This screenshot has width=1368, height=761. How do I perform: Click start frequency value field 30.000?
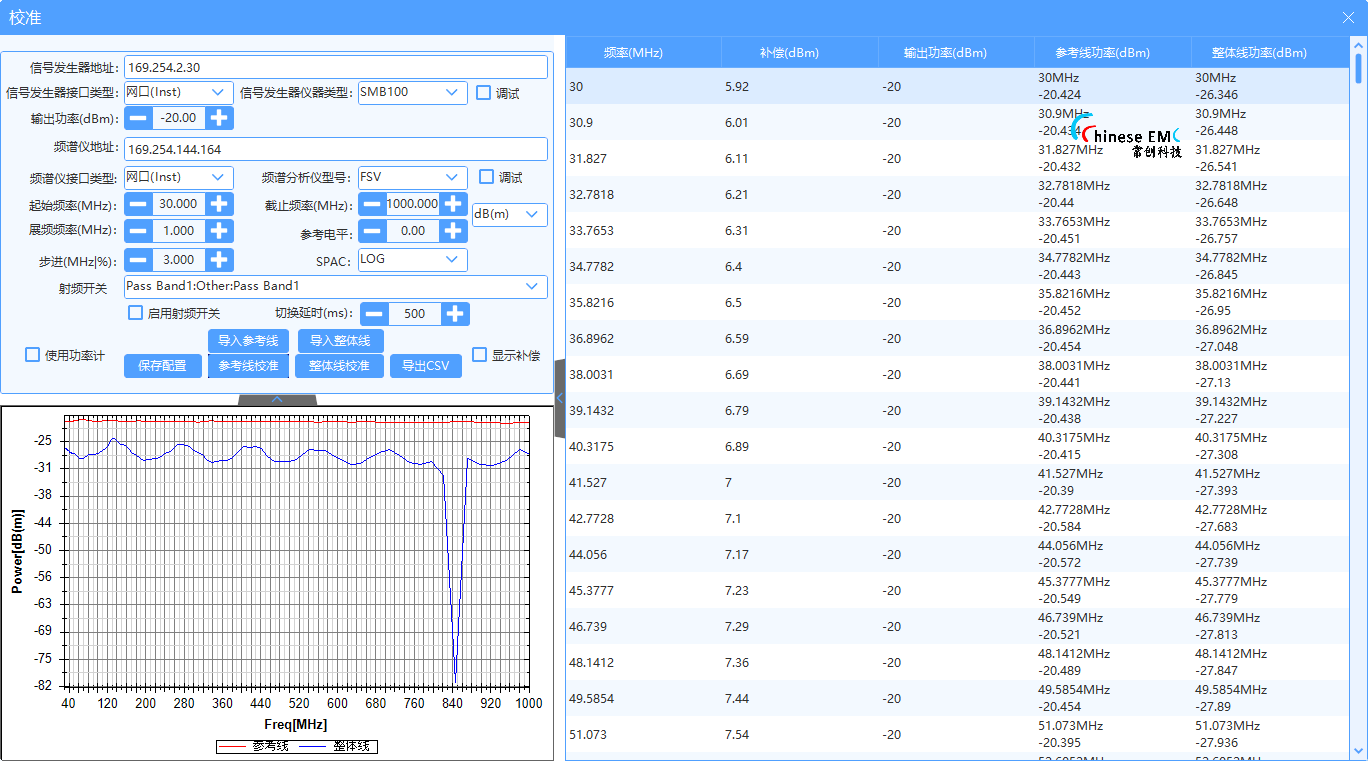[x=179, y=203]
